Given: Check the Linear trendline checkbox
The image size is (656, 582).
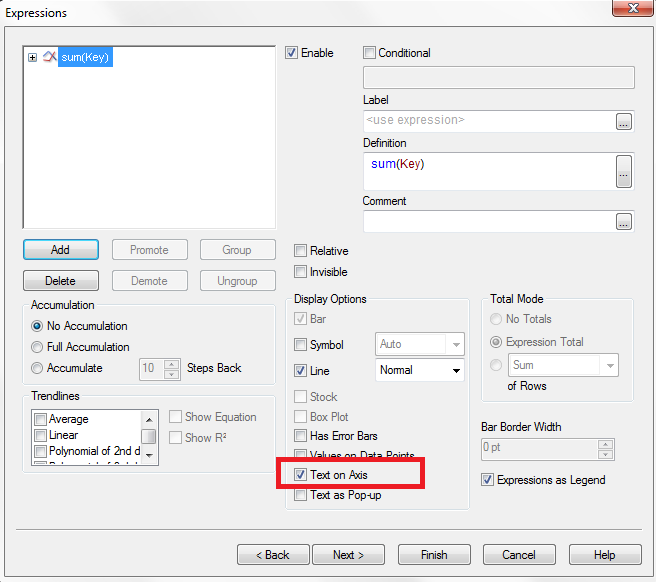Looking at the screenshot, I should tap(41, 435).
